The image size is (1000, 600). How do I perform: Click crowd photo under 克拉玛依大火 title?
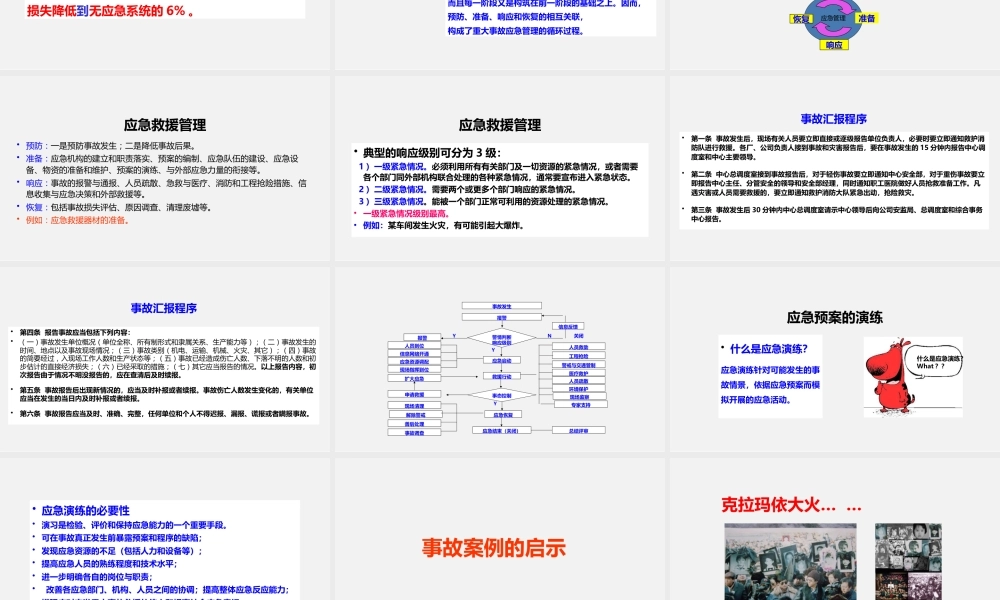pos(790,562)
